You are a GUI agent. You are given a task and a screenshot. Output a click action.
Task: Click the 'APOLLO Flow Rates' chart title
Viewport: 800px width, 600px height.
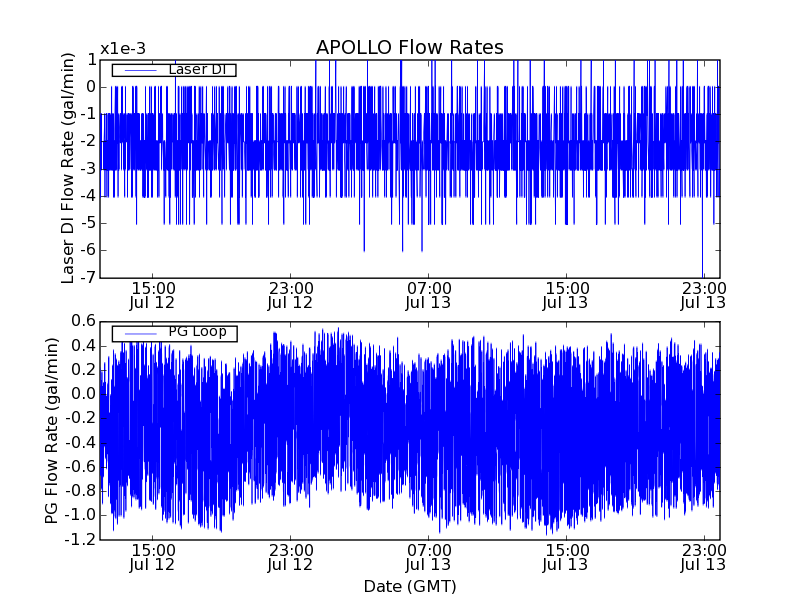[x=409, y=48]
